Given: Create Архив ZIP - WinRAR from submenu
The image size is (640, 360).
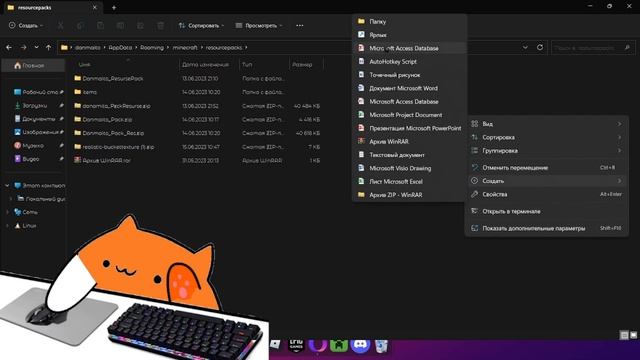Looking at the screenshot, I should pos(409,195).
